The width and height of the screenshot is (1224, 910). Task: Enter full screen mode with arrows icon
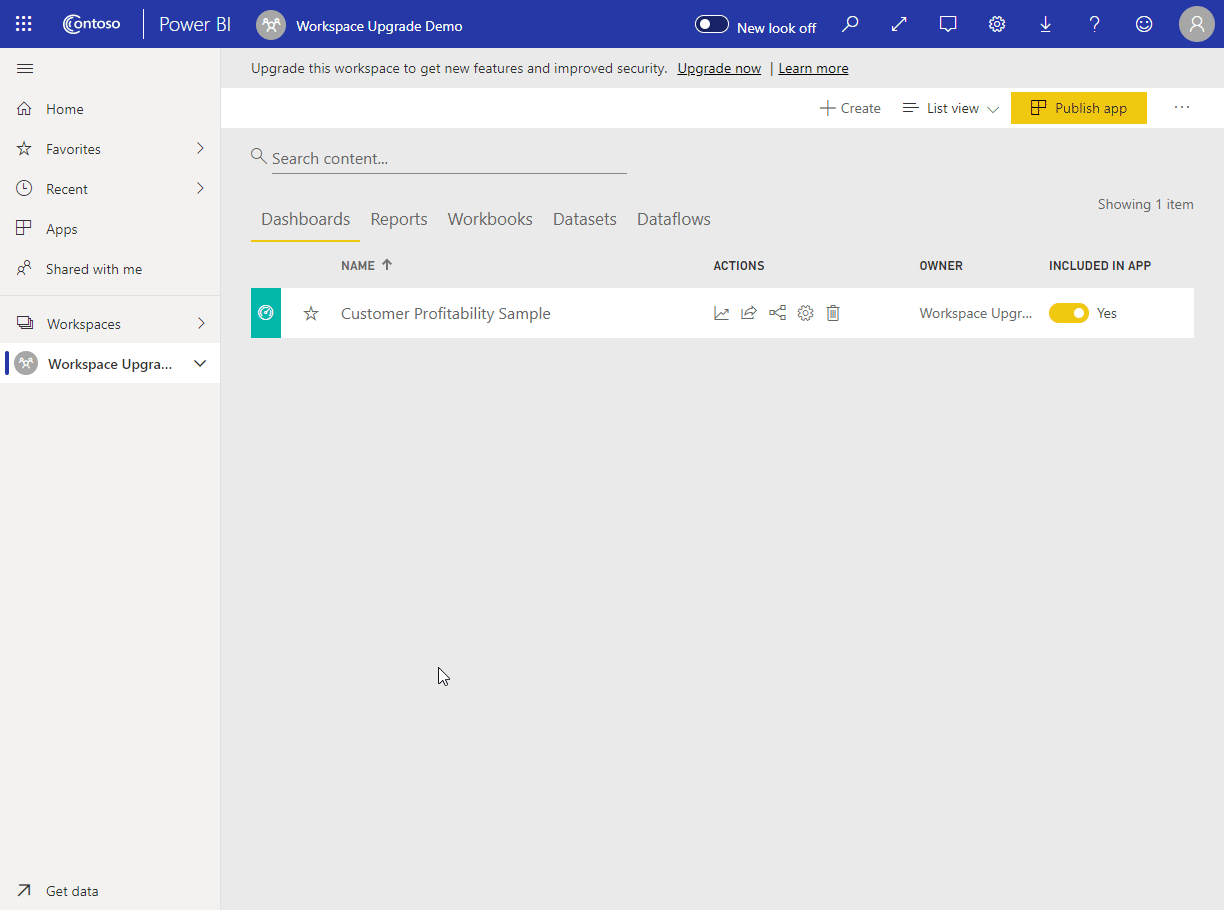[x=899, y=24]
